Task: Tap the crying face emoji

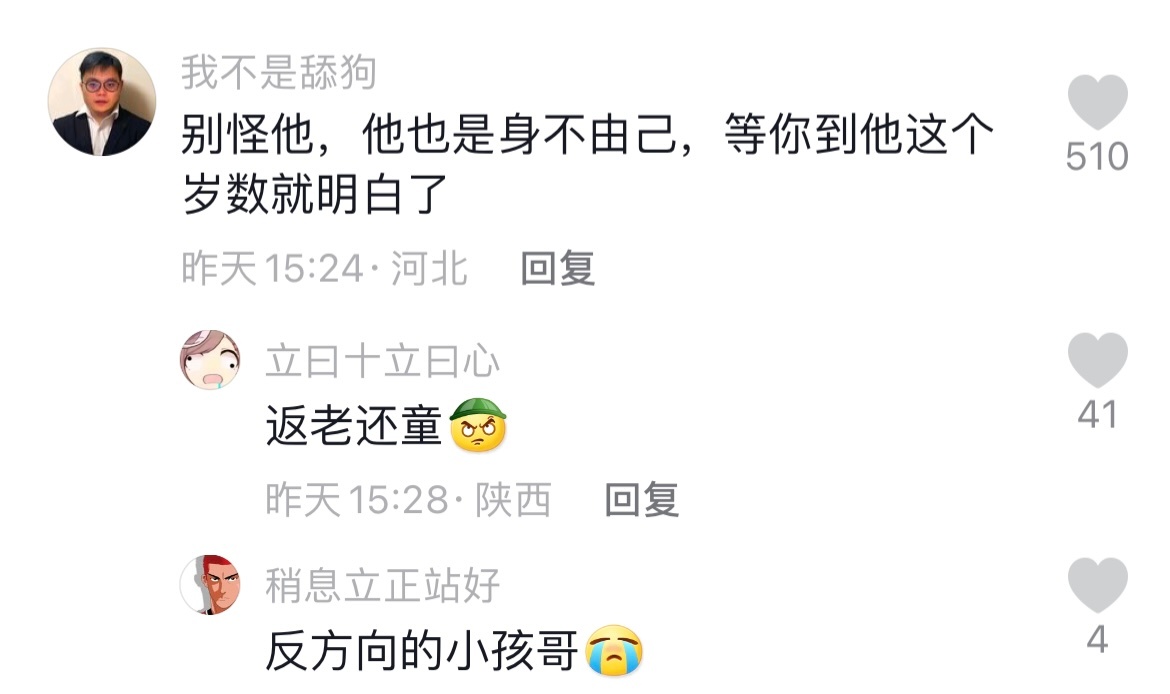Action: point(614,650)
